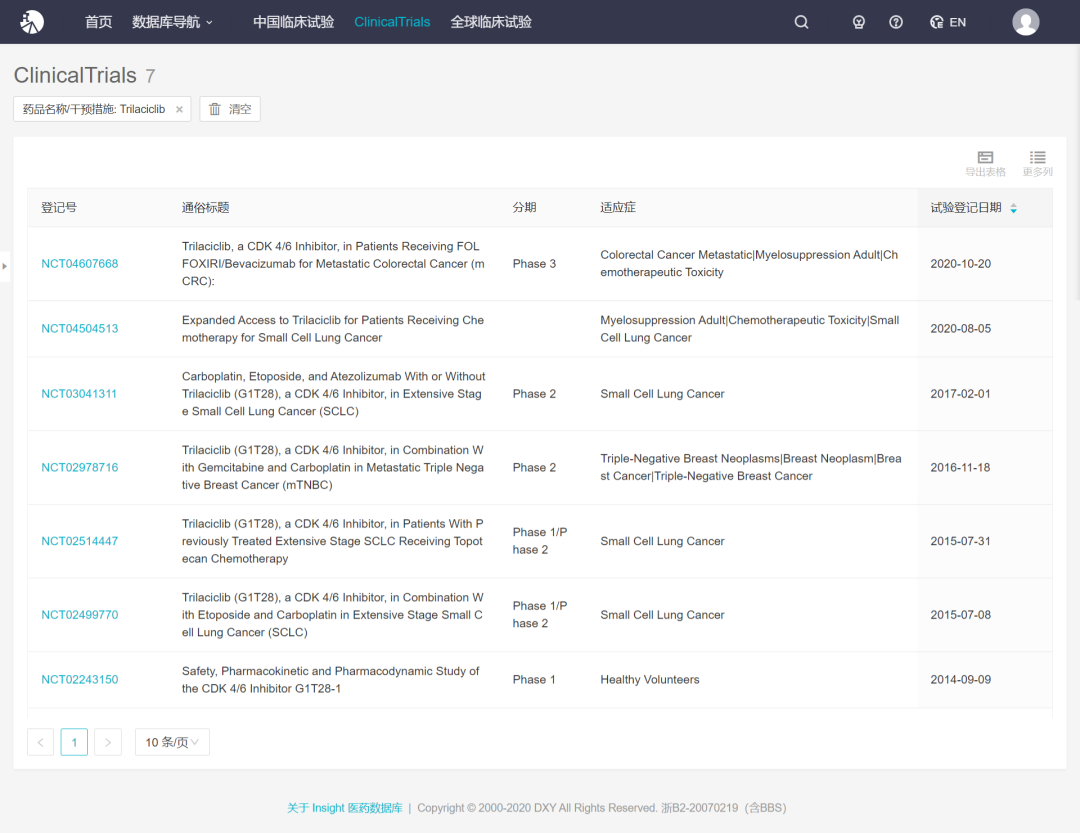The width and height of the screenshot is (1080, 833).
Task: Click the Insight logo in the navbar
Action: (x=32, y=22)
